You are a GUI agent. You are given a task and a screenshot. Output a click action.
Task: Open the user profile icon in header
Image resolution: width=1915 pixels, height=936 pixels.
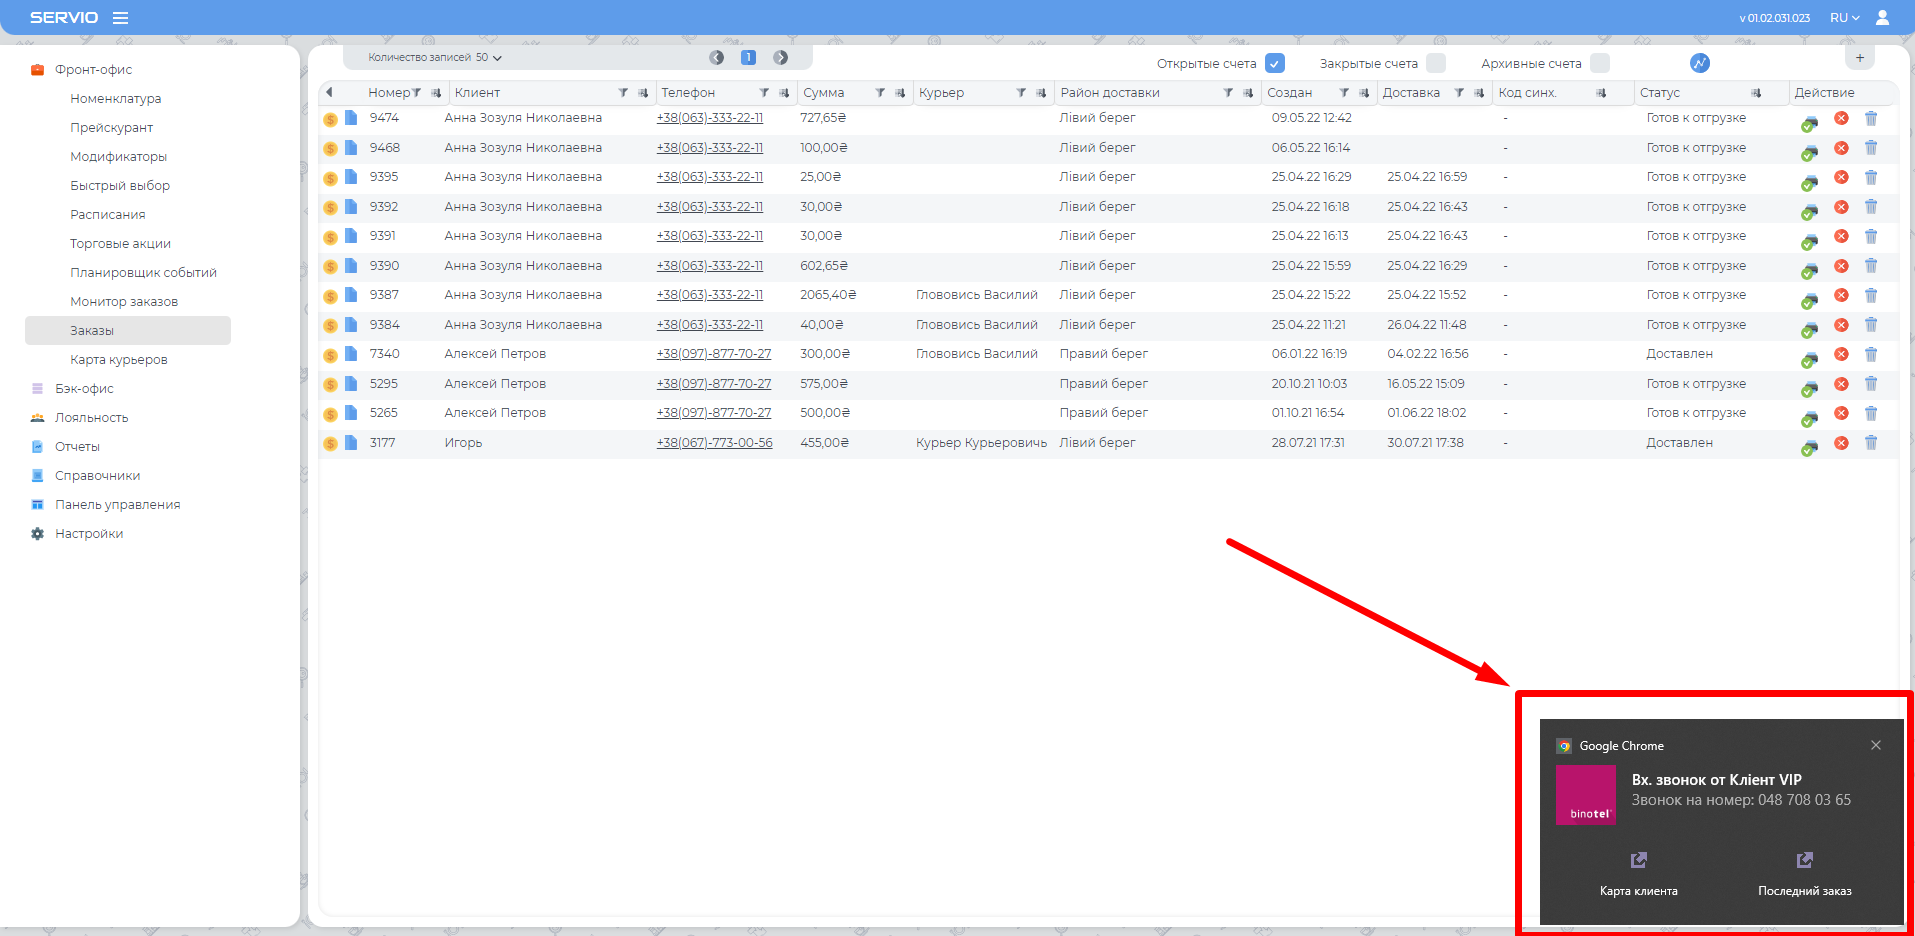(x=1882, y=18)
